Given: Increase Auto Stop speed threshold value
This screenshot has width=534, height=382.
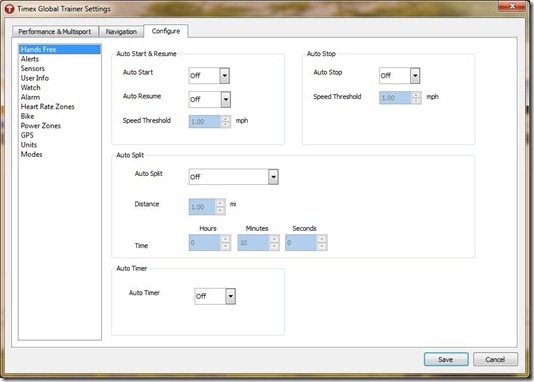Looking at the screenshot, I should click(x=416, y=95).
